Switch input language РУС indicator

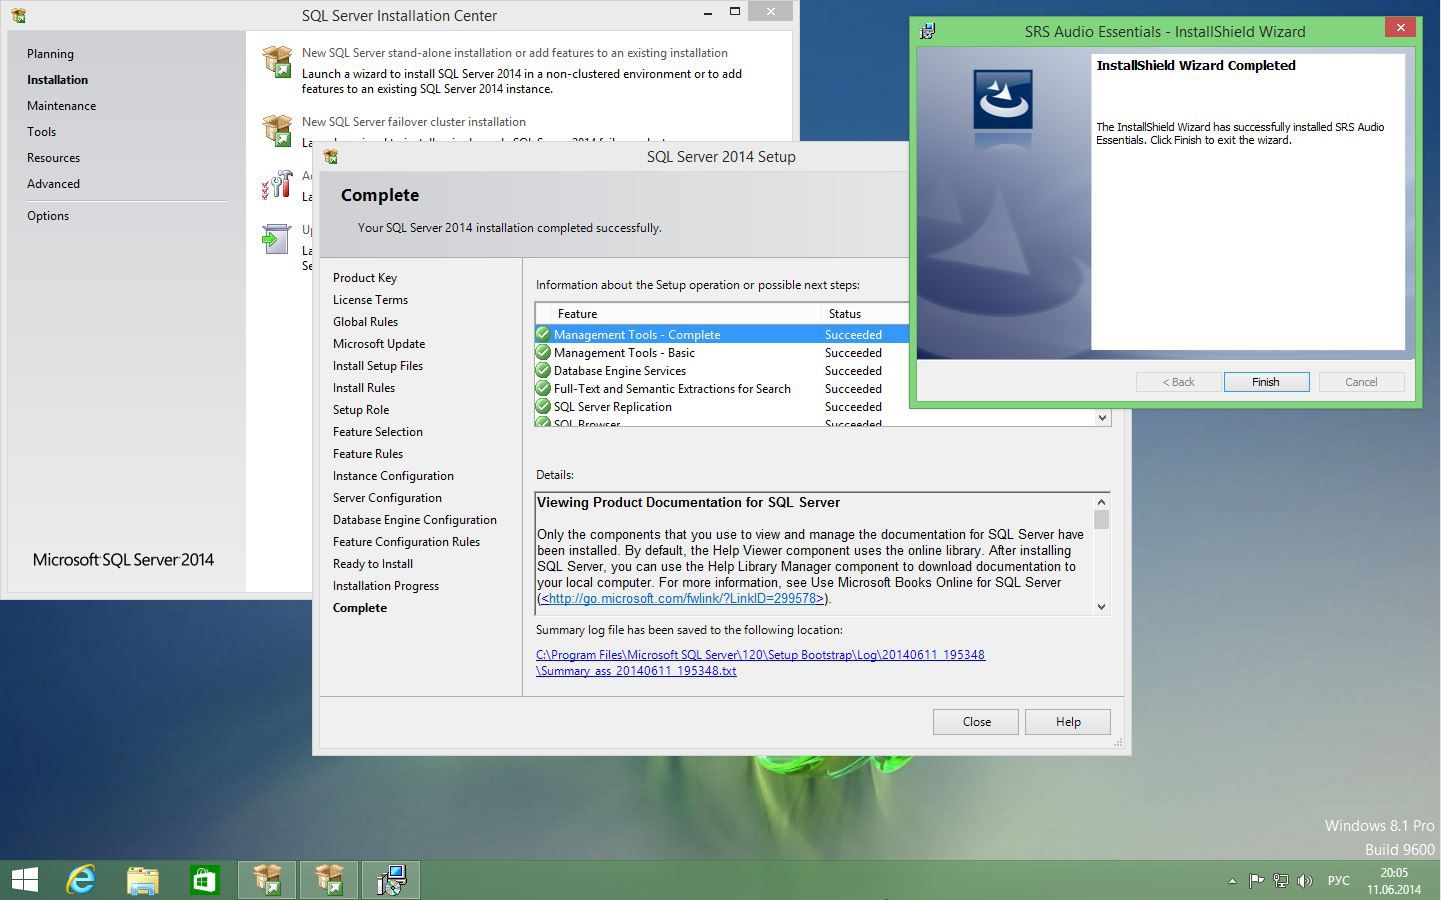(x=1338, y=881)
